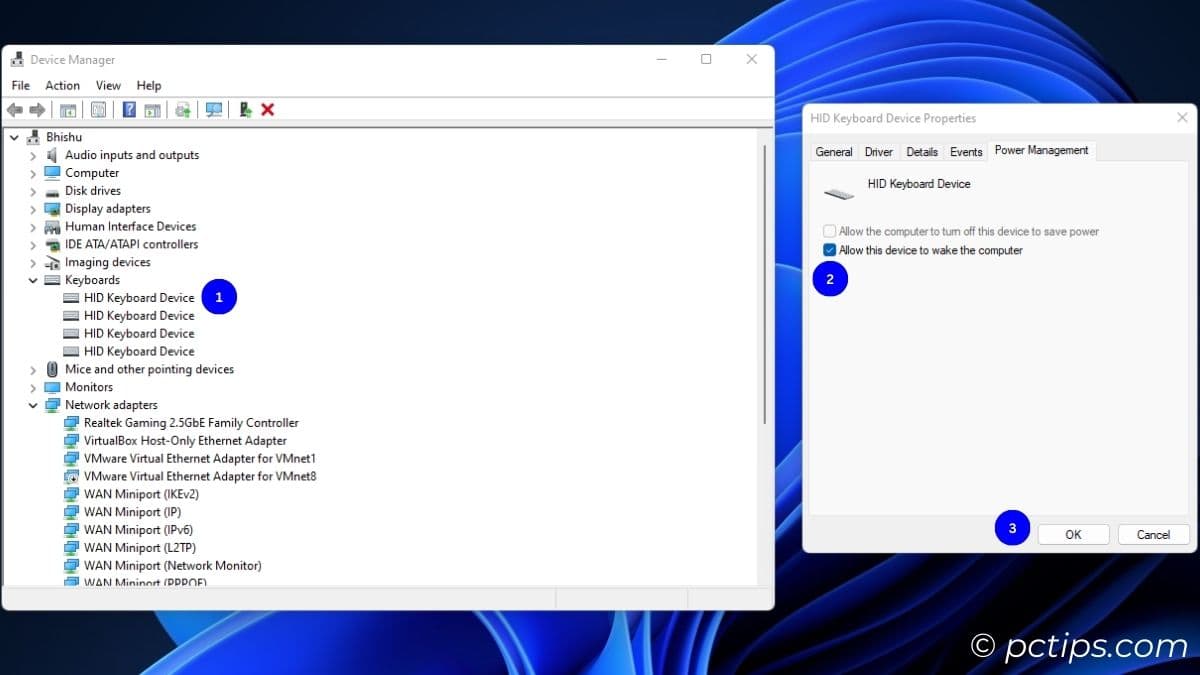Switch to the Driver tab
Viewport: 1200px width, 675px height.
[x=877, y=151]
